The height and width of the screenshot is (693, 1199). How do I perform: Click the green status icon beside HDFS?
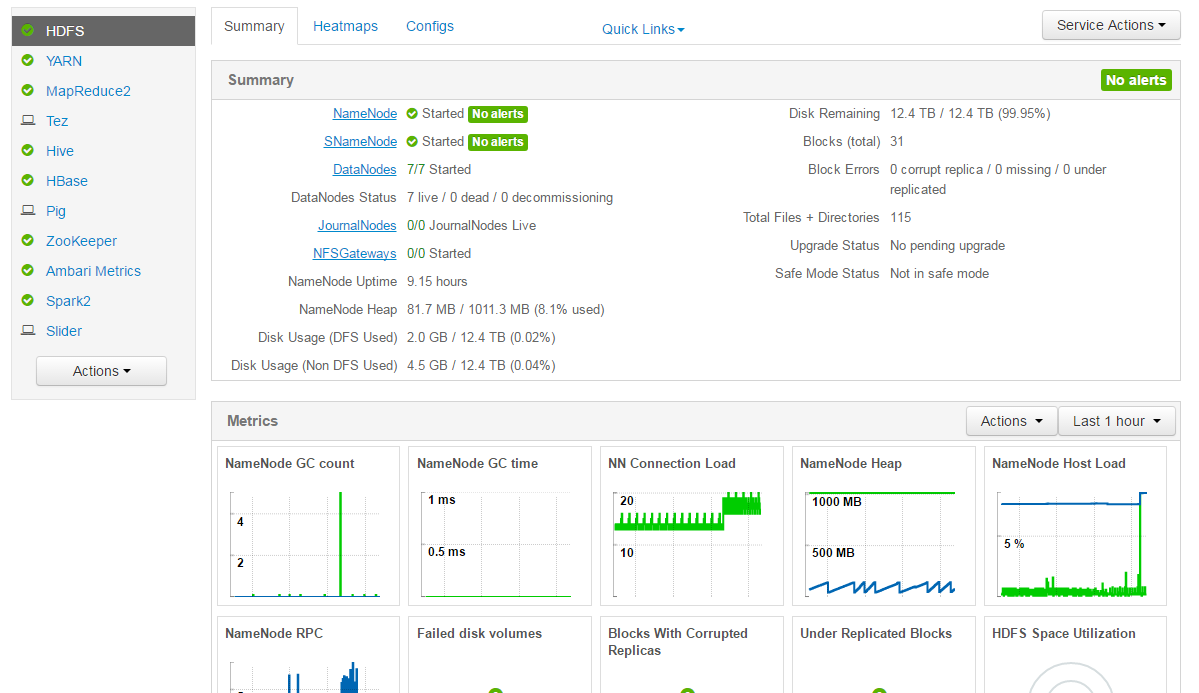pyautogui.click(x=28, y=31)
